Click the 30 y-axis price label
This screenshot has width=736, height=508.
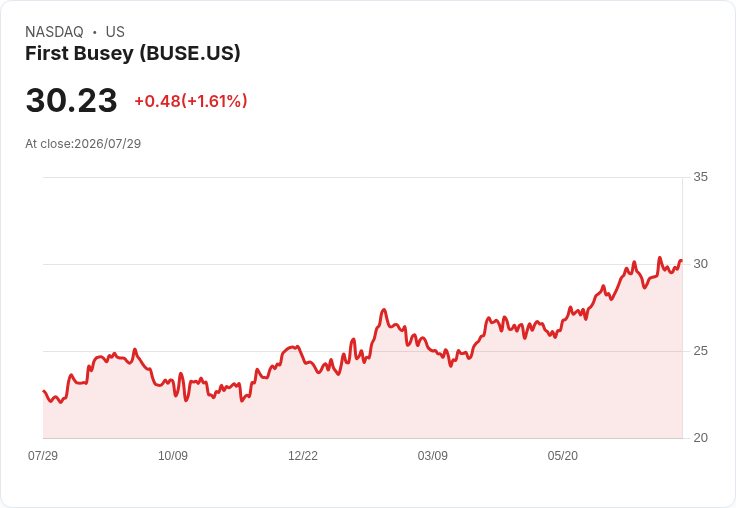click(700, 264)
